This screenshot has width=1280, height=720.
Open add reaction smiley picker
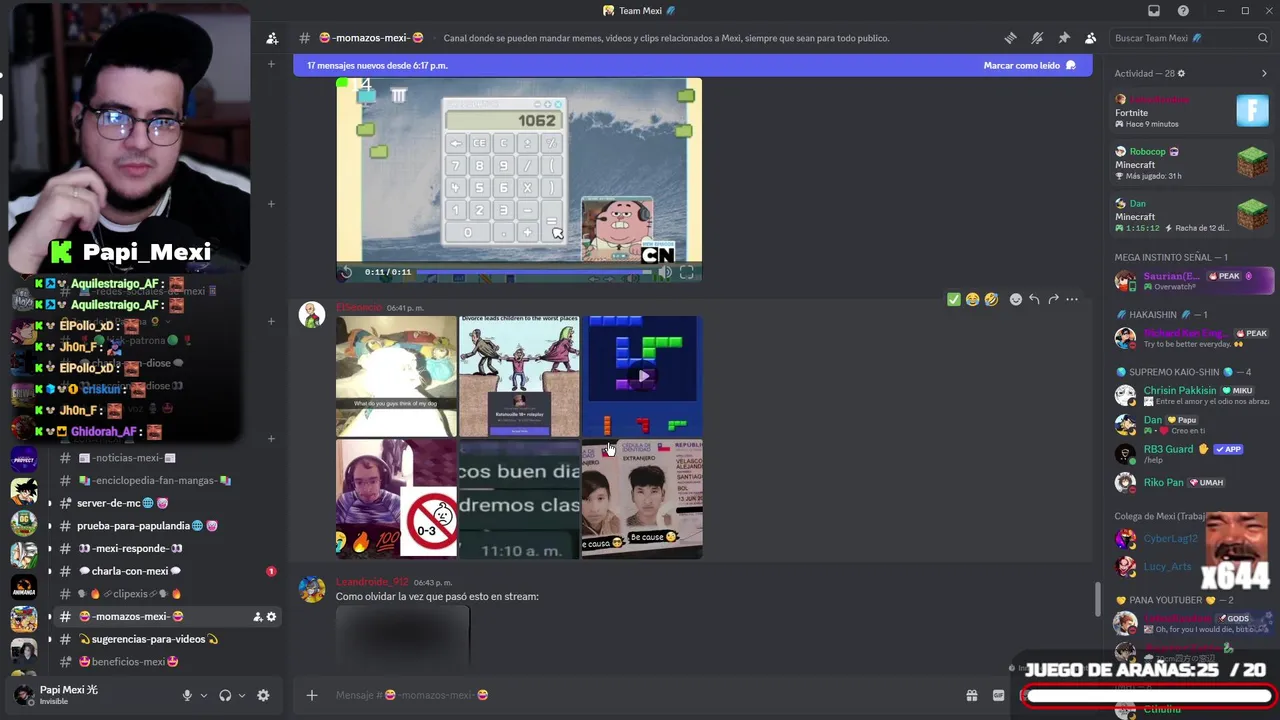(x=1016, y=299)
